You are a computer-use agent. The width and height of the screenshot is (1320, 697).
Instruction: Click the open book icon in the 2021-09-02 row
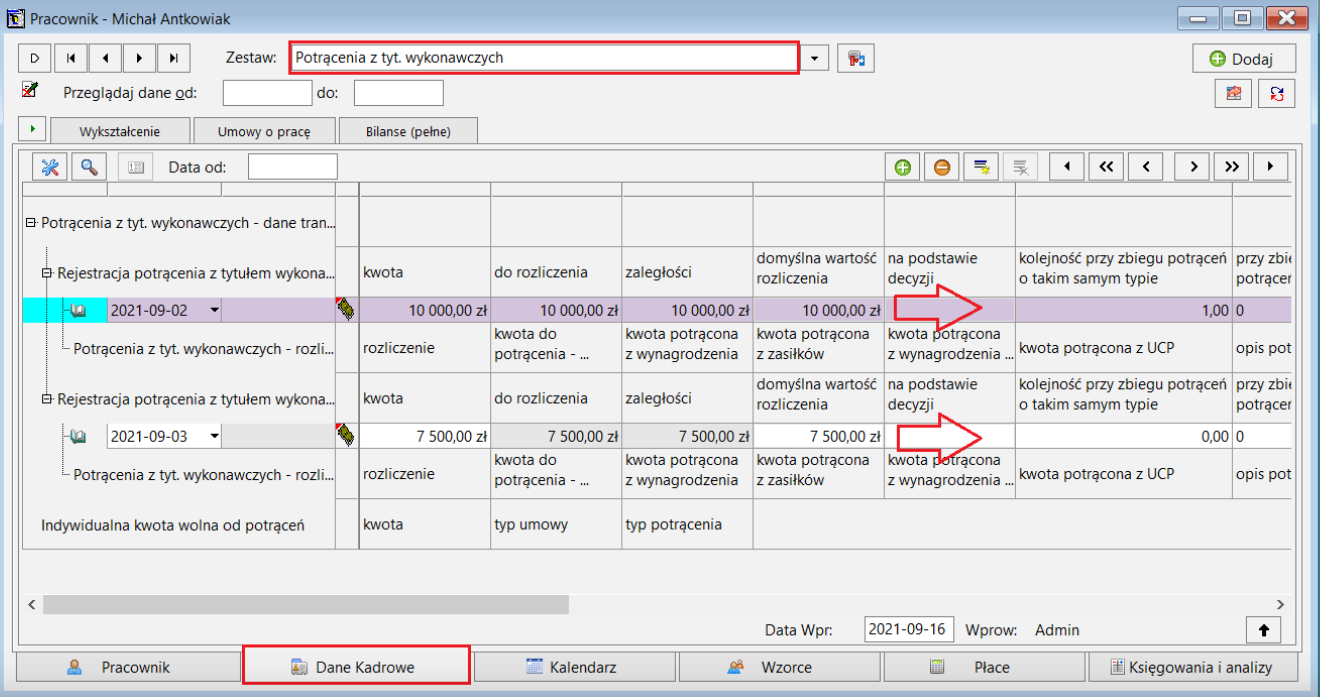[x=78, y=310]
